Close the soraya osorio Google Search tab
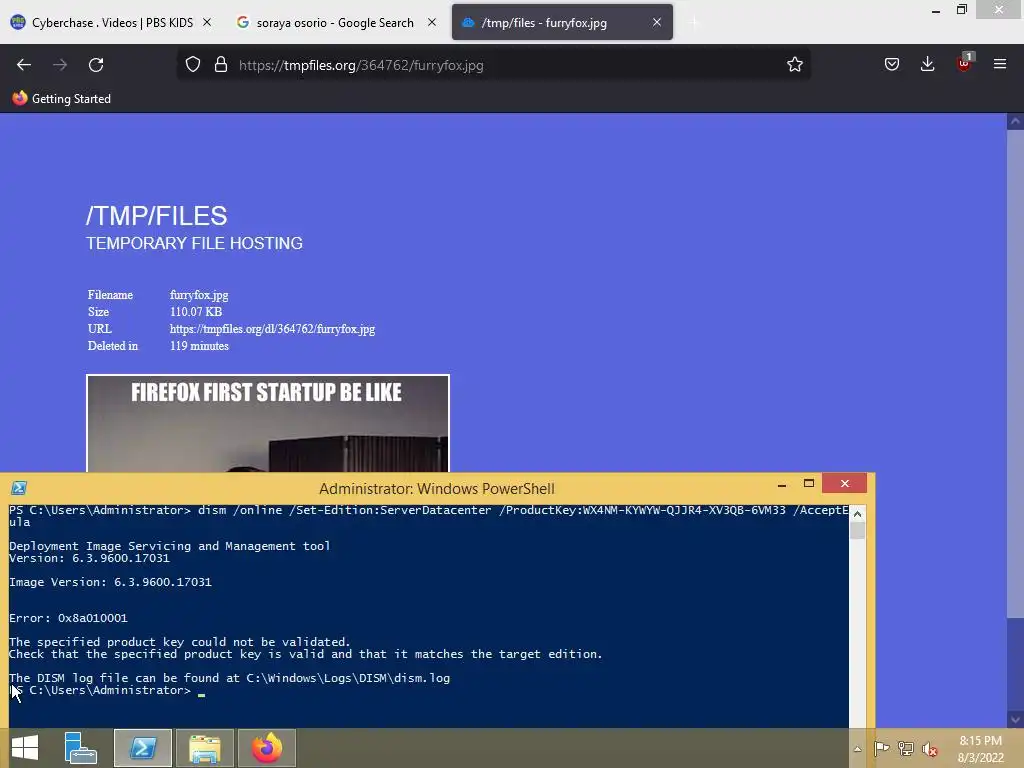 [x=432, y=22]
